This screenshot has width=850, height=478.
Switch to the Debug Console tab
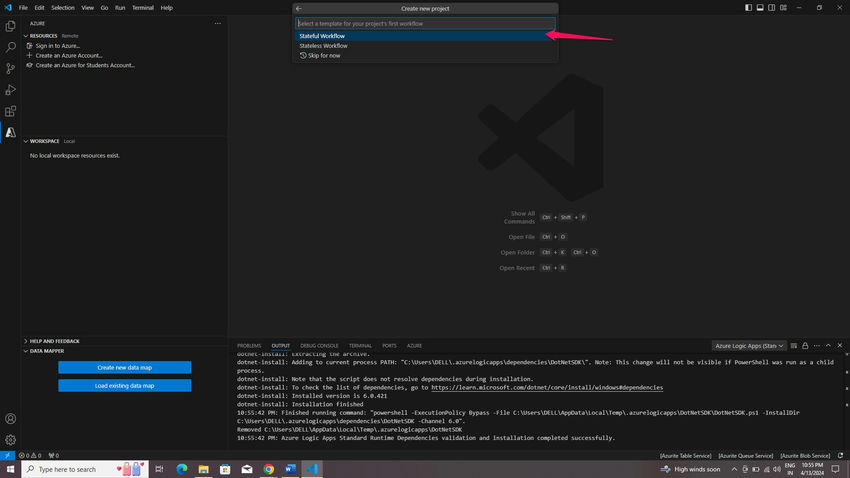319,346
